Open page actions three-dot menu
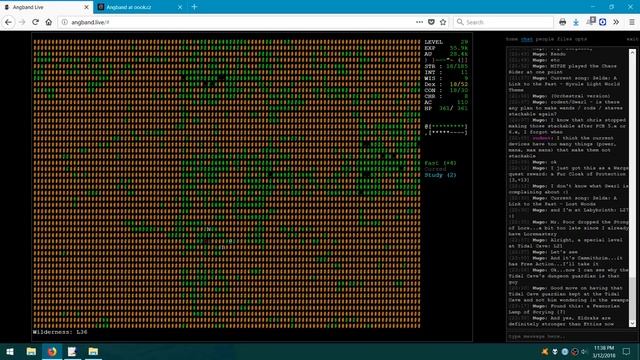This screenshot has height=360, width=640. point(419,22)
